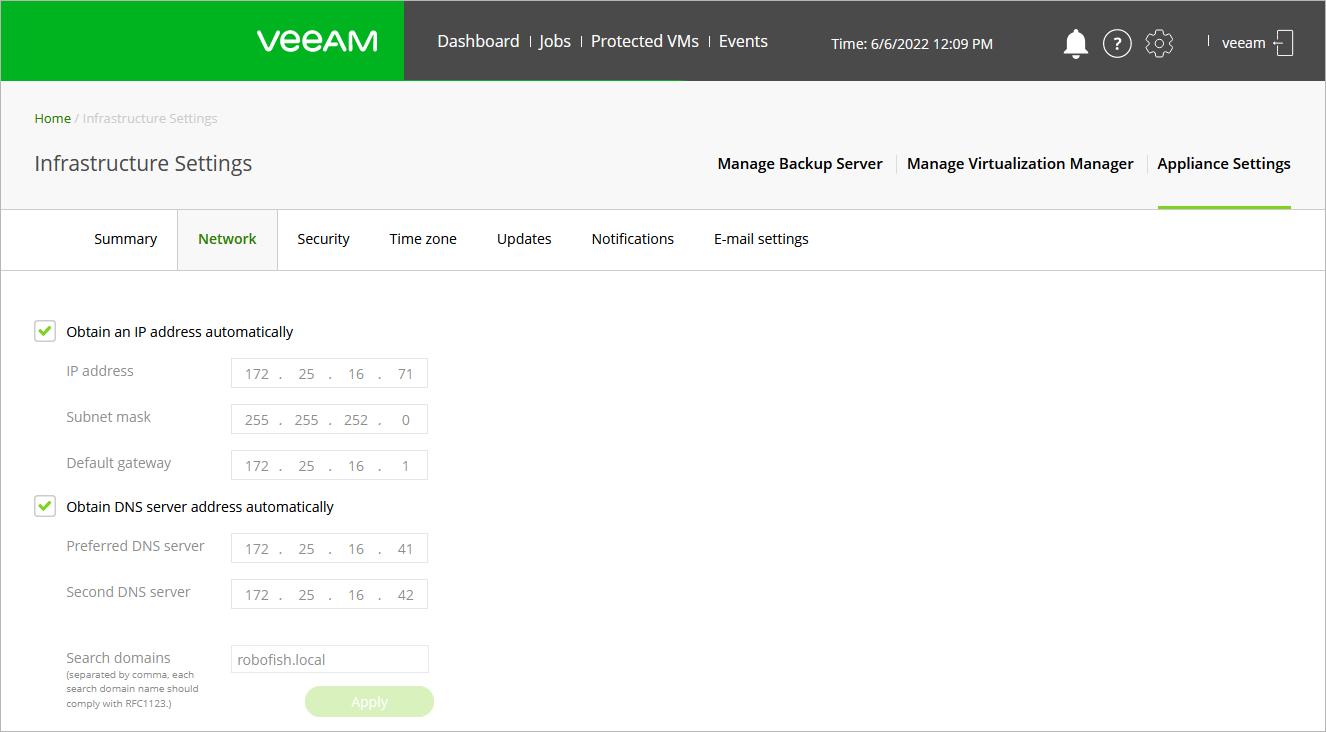Select the Network tab
The height and width of the screenshot is (732, 1326).
coord(227,239)
